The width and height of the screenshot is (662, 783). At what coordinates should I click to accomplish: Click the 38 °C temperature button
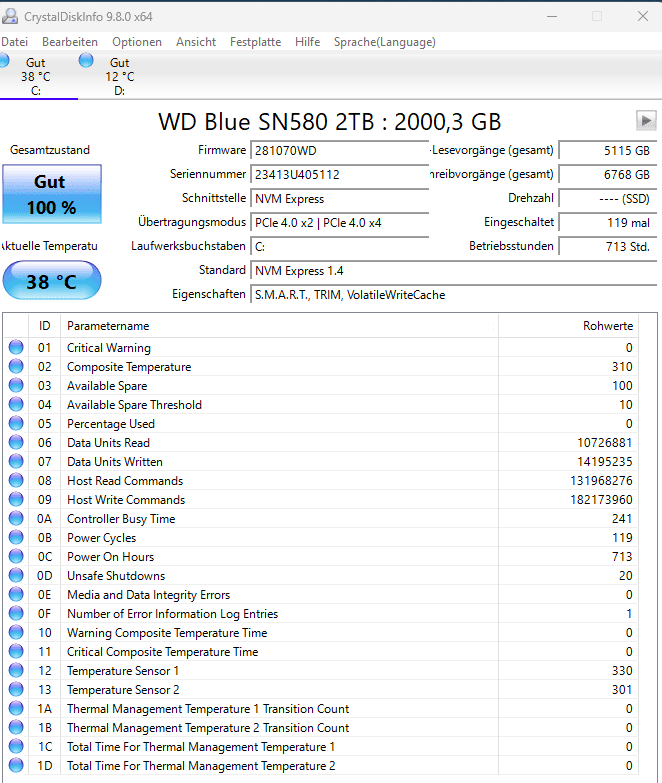pos(52,281)
